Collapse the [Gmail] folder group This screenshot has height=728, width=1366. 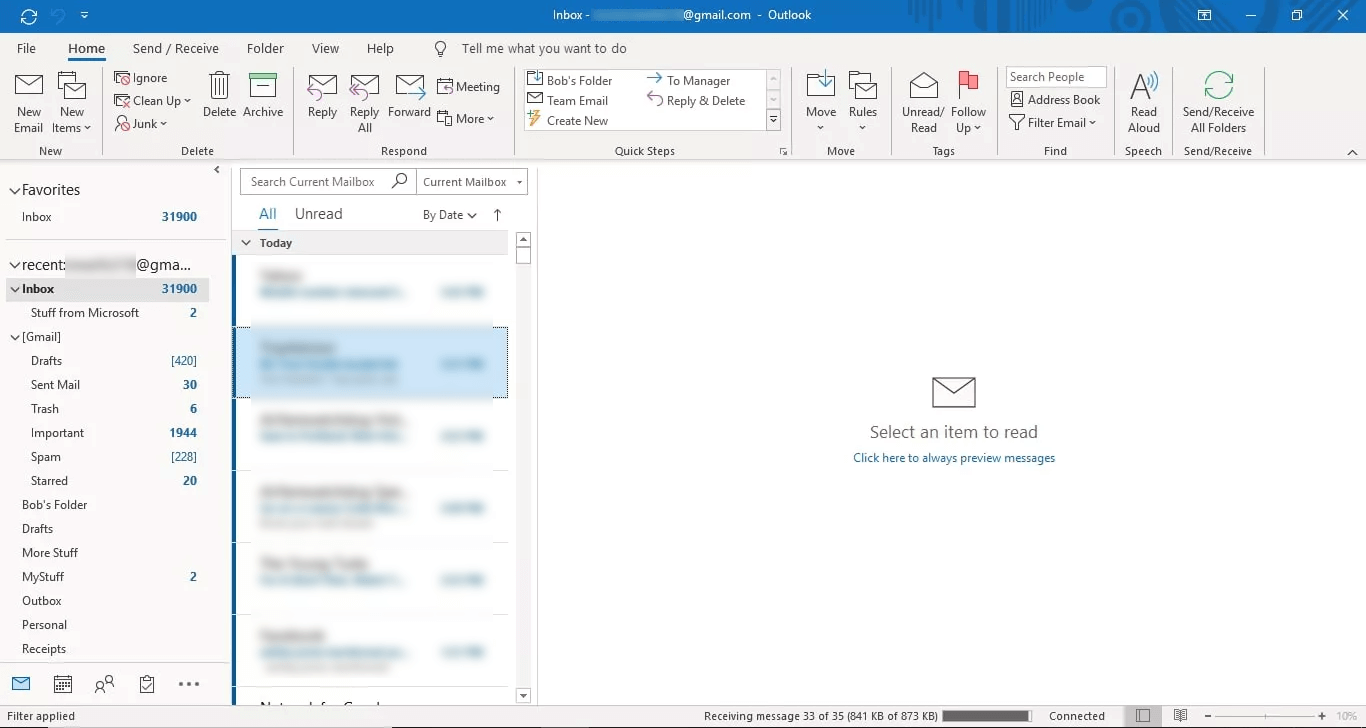pos(14,337)
